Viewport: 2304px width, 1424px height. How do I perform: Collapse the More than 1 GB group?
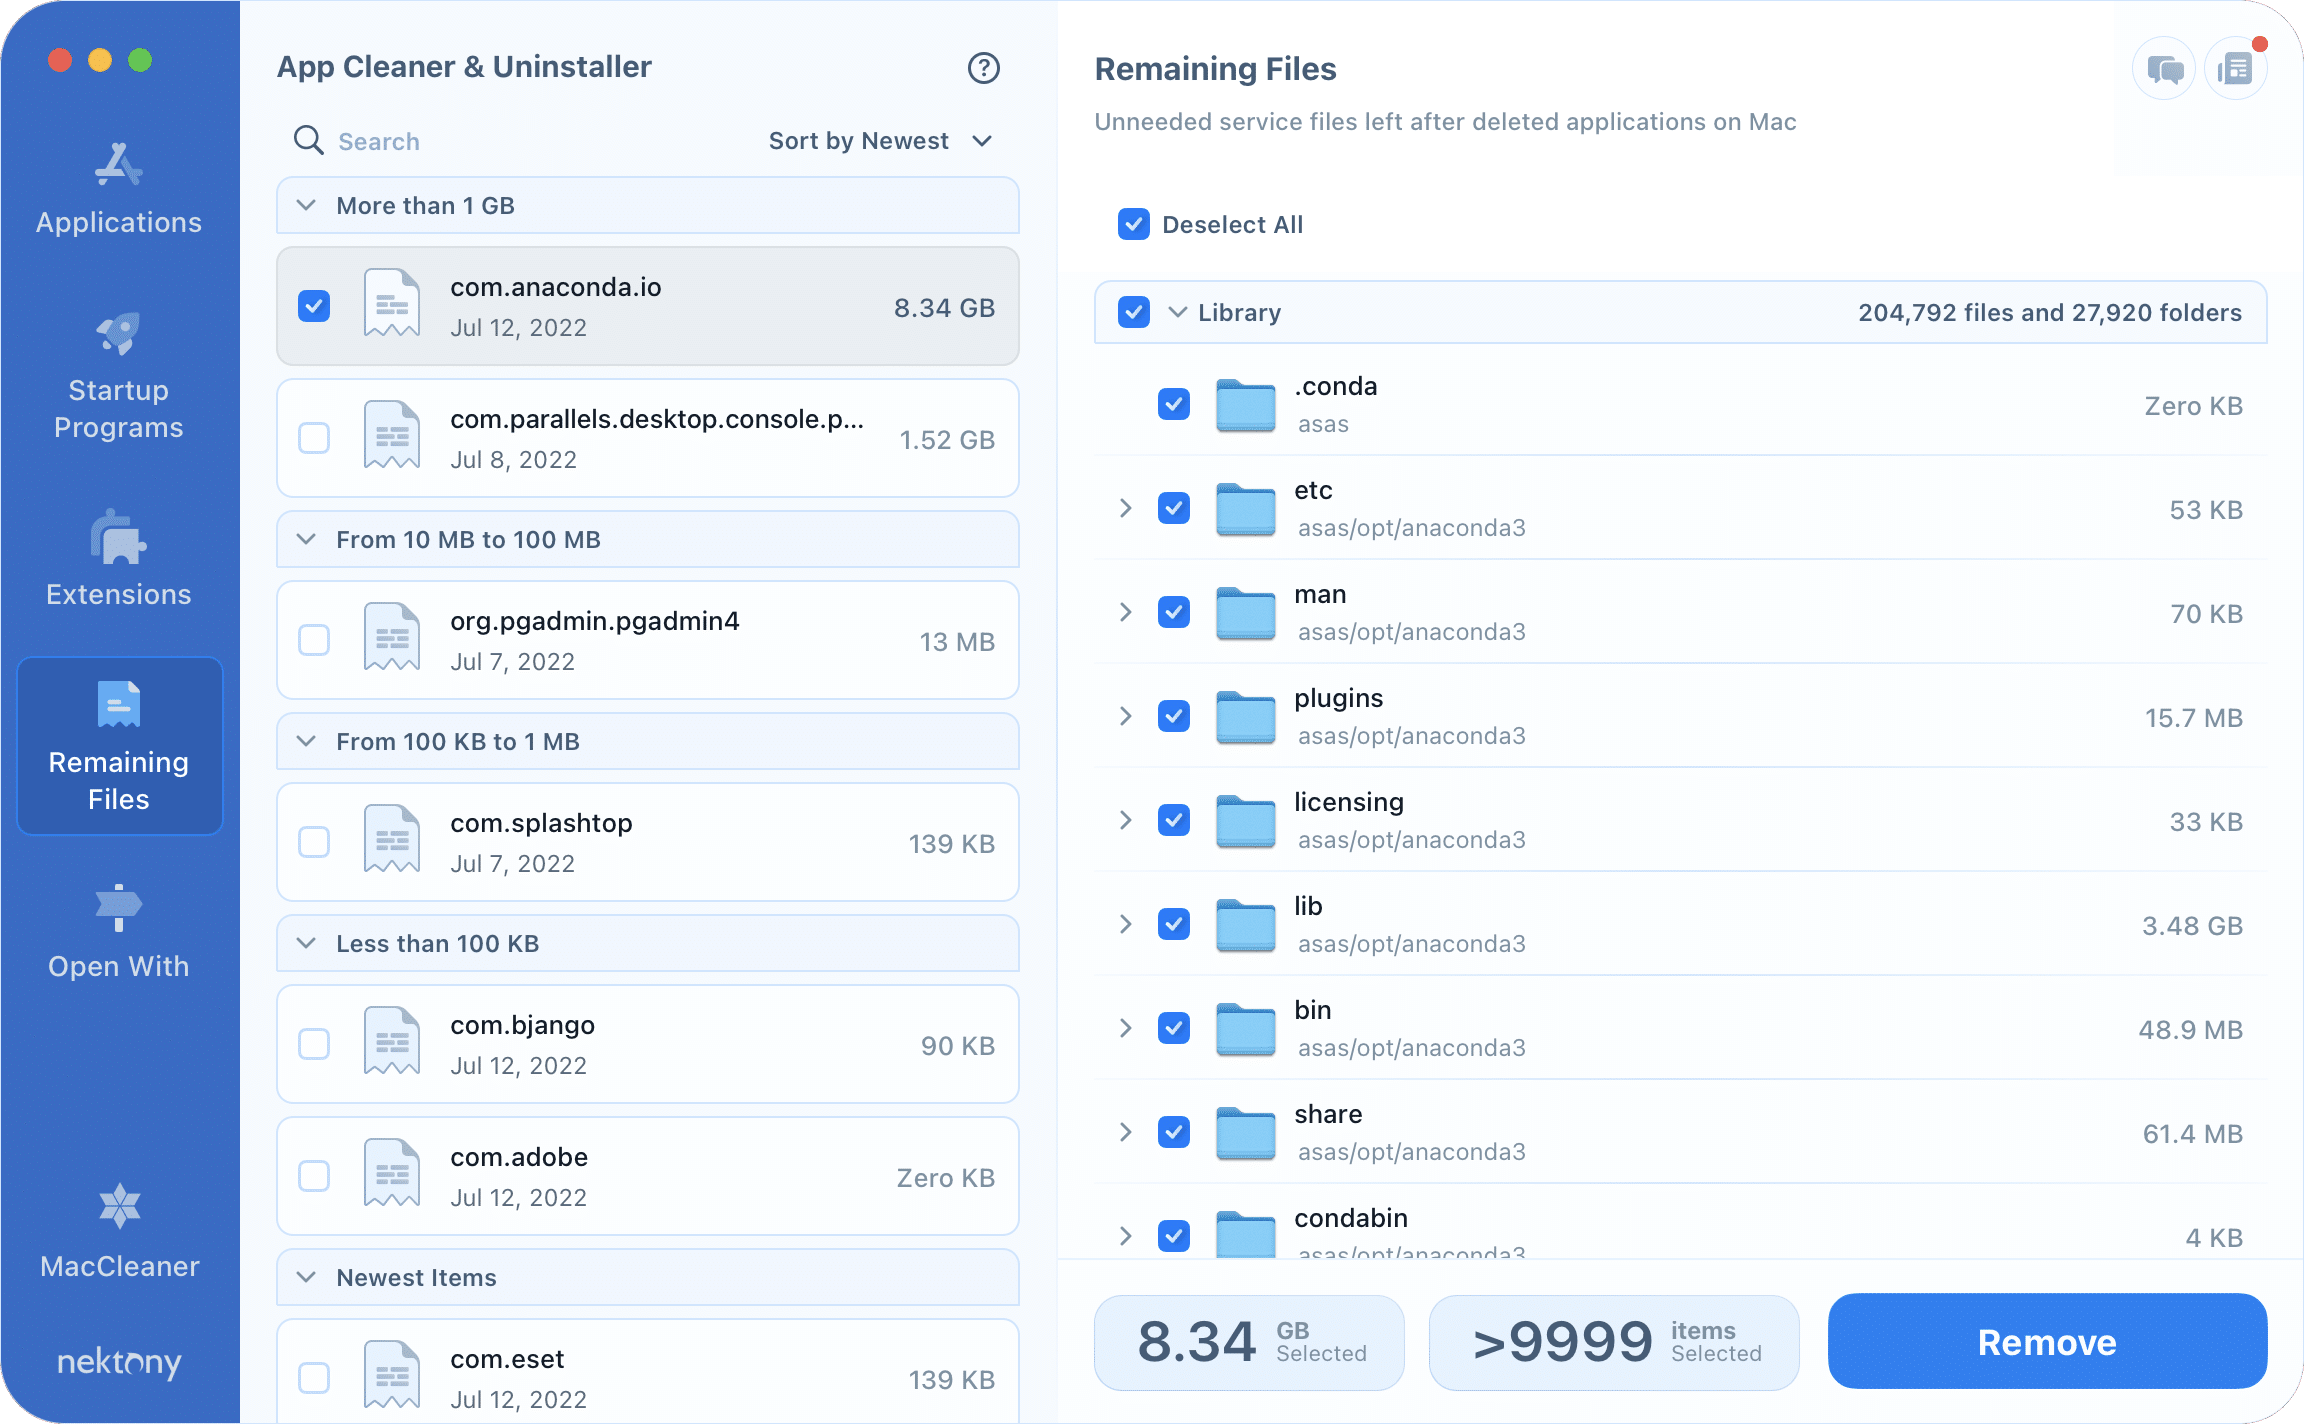(307, 205)
